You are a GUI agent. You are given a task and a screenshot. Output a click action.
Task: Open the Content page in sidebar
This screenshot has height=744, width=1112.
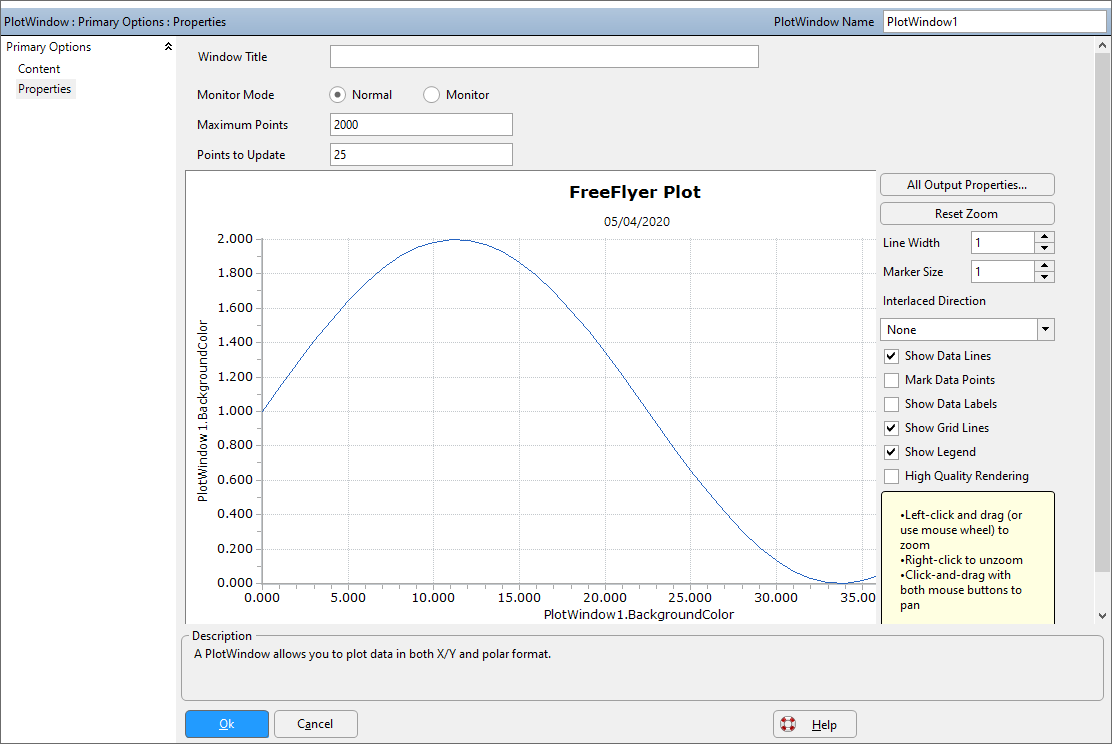coord(39,69)
